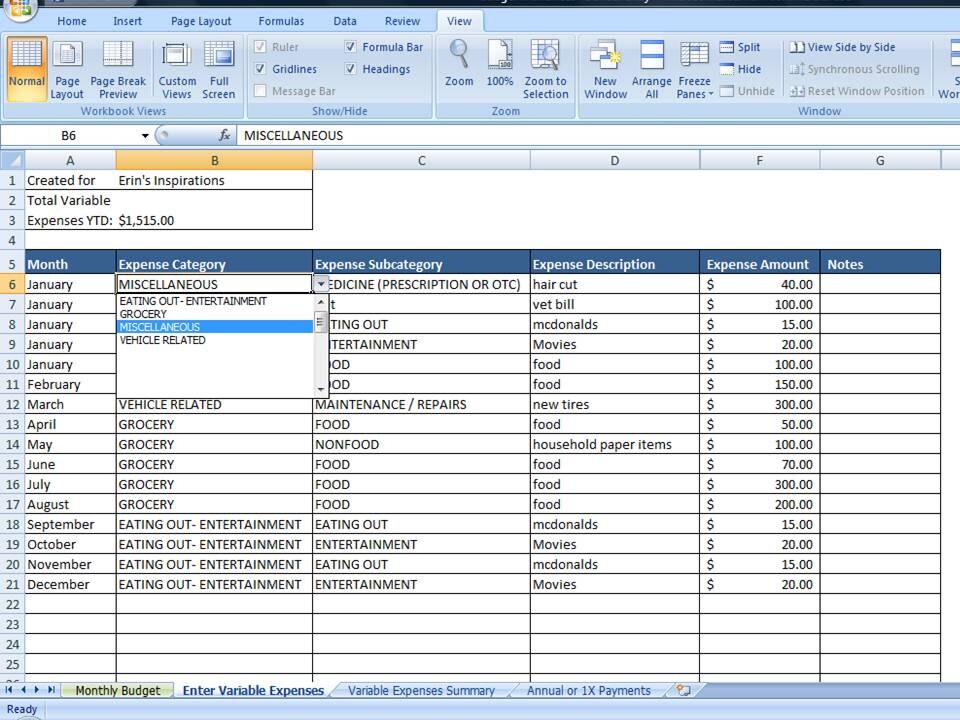Click View Side by Side

pos(842,47)
